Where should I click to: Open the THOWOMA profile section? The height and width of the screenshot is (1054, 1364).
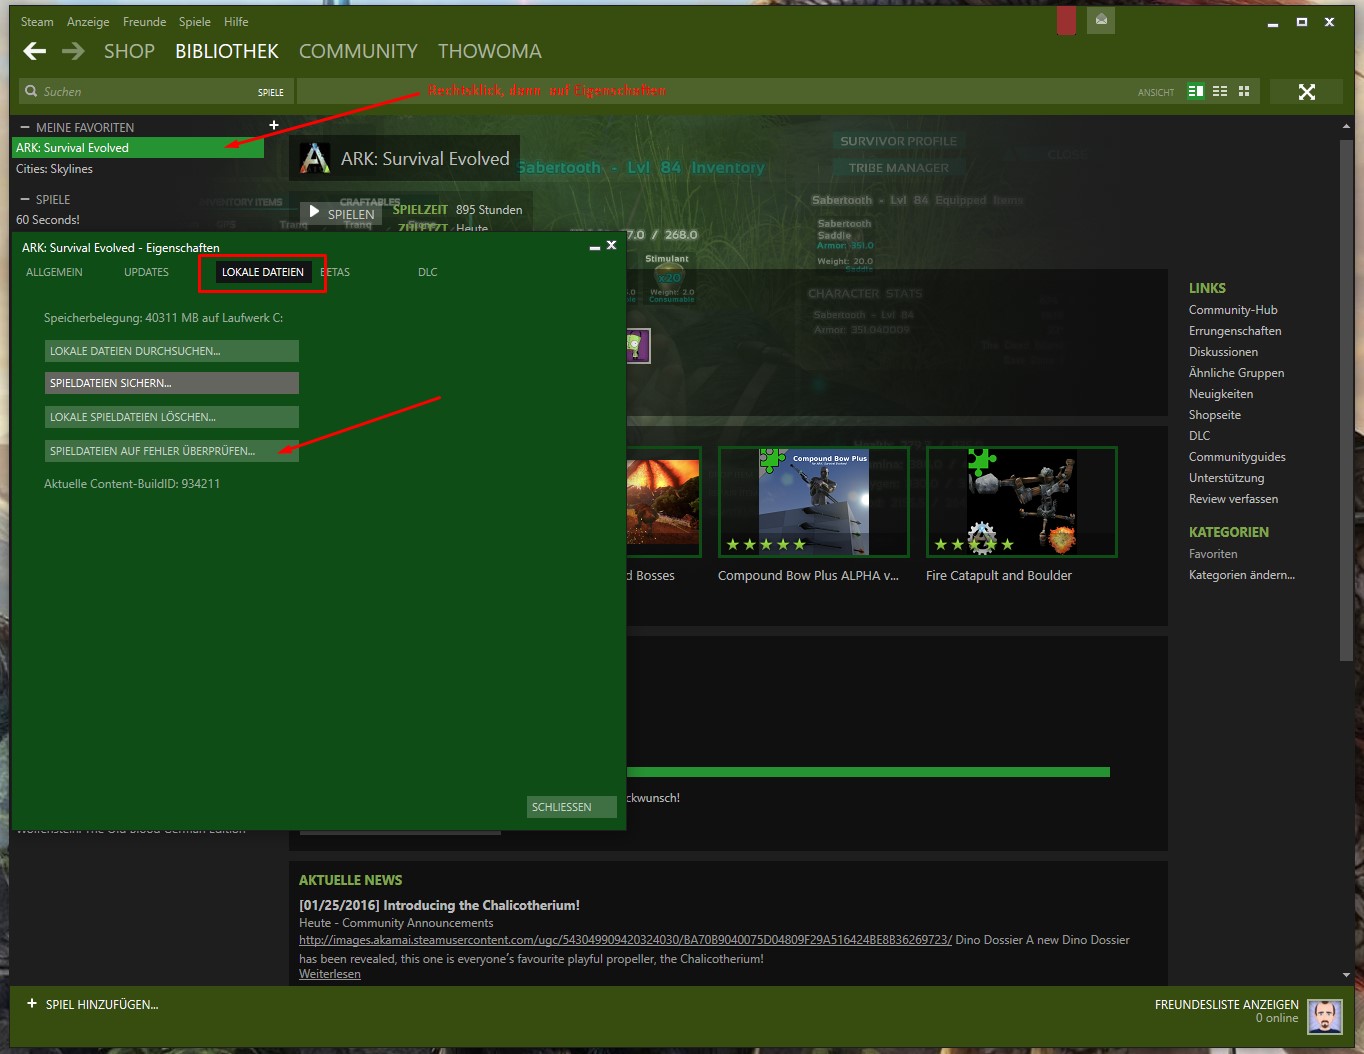click(x=490, y=51)
